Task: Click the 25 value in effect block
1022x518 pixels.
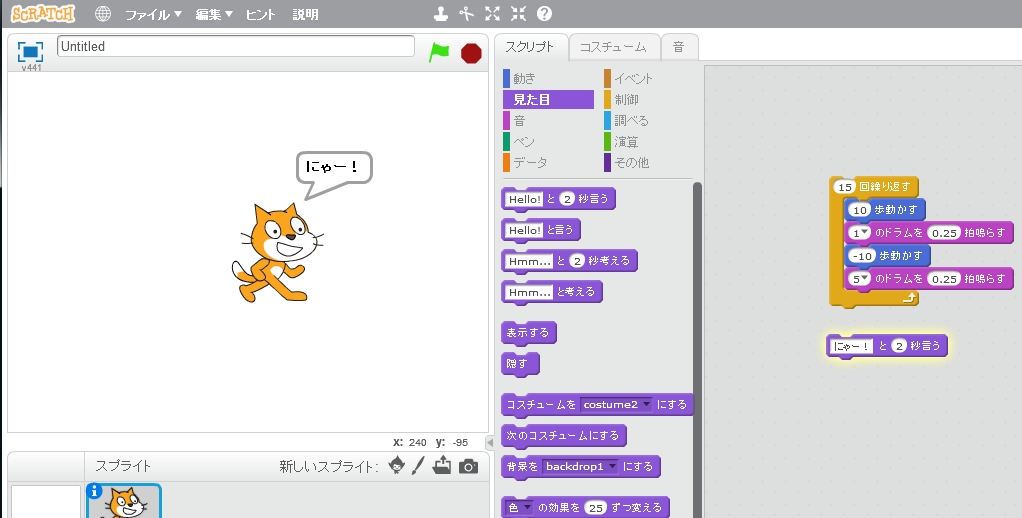Action: pyautogui.click(x=595, y=508)
